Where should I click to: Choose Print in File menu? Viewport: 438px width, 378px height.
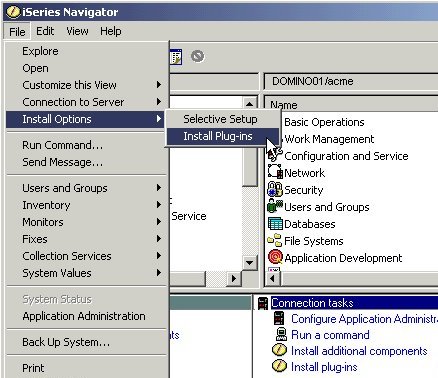point(85,368)
